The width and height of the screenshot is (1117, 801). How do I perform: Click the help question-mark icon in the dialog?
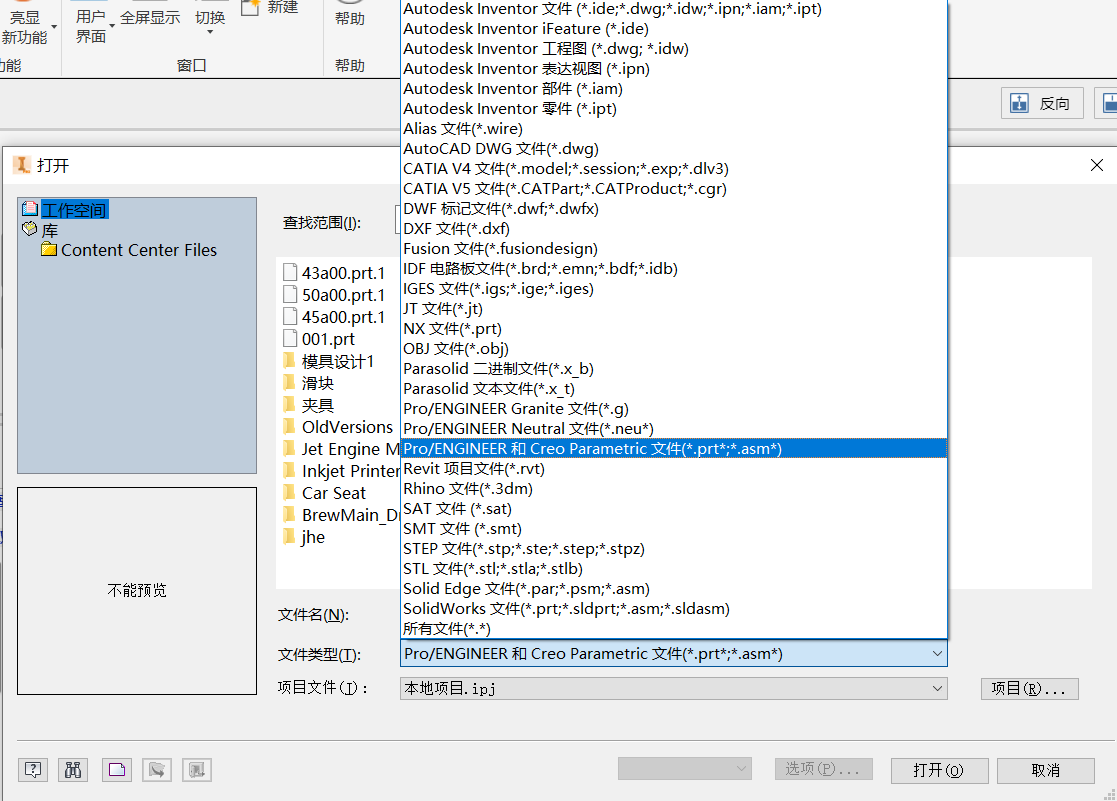[33, 770]
